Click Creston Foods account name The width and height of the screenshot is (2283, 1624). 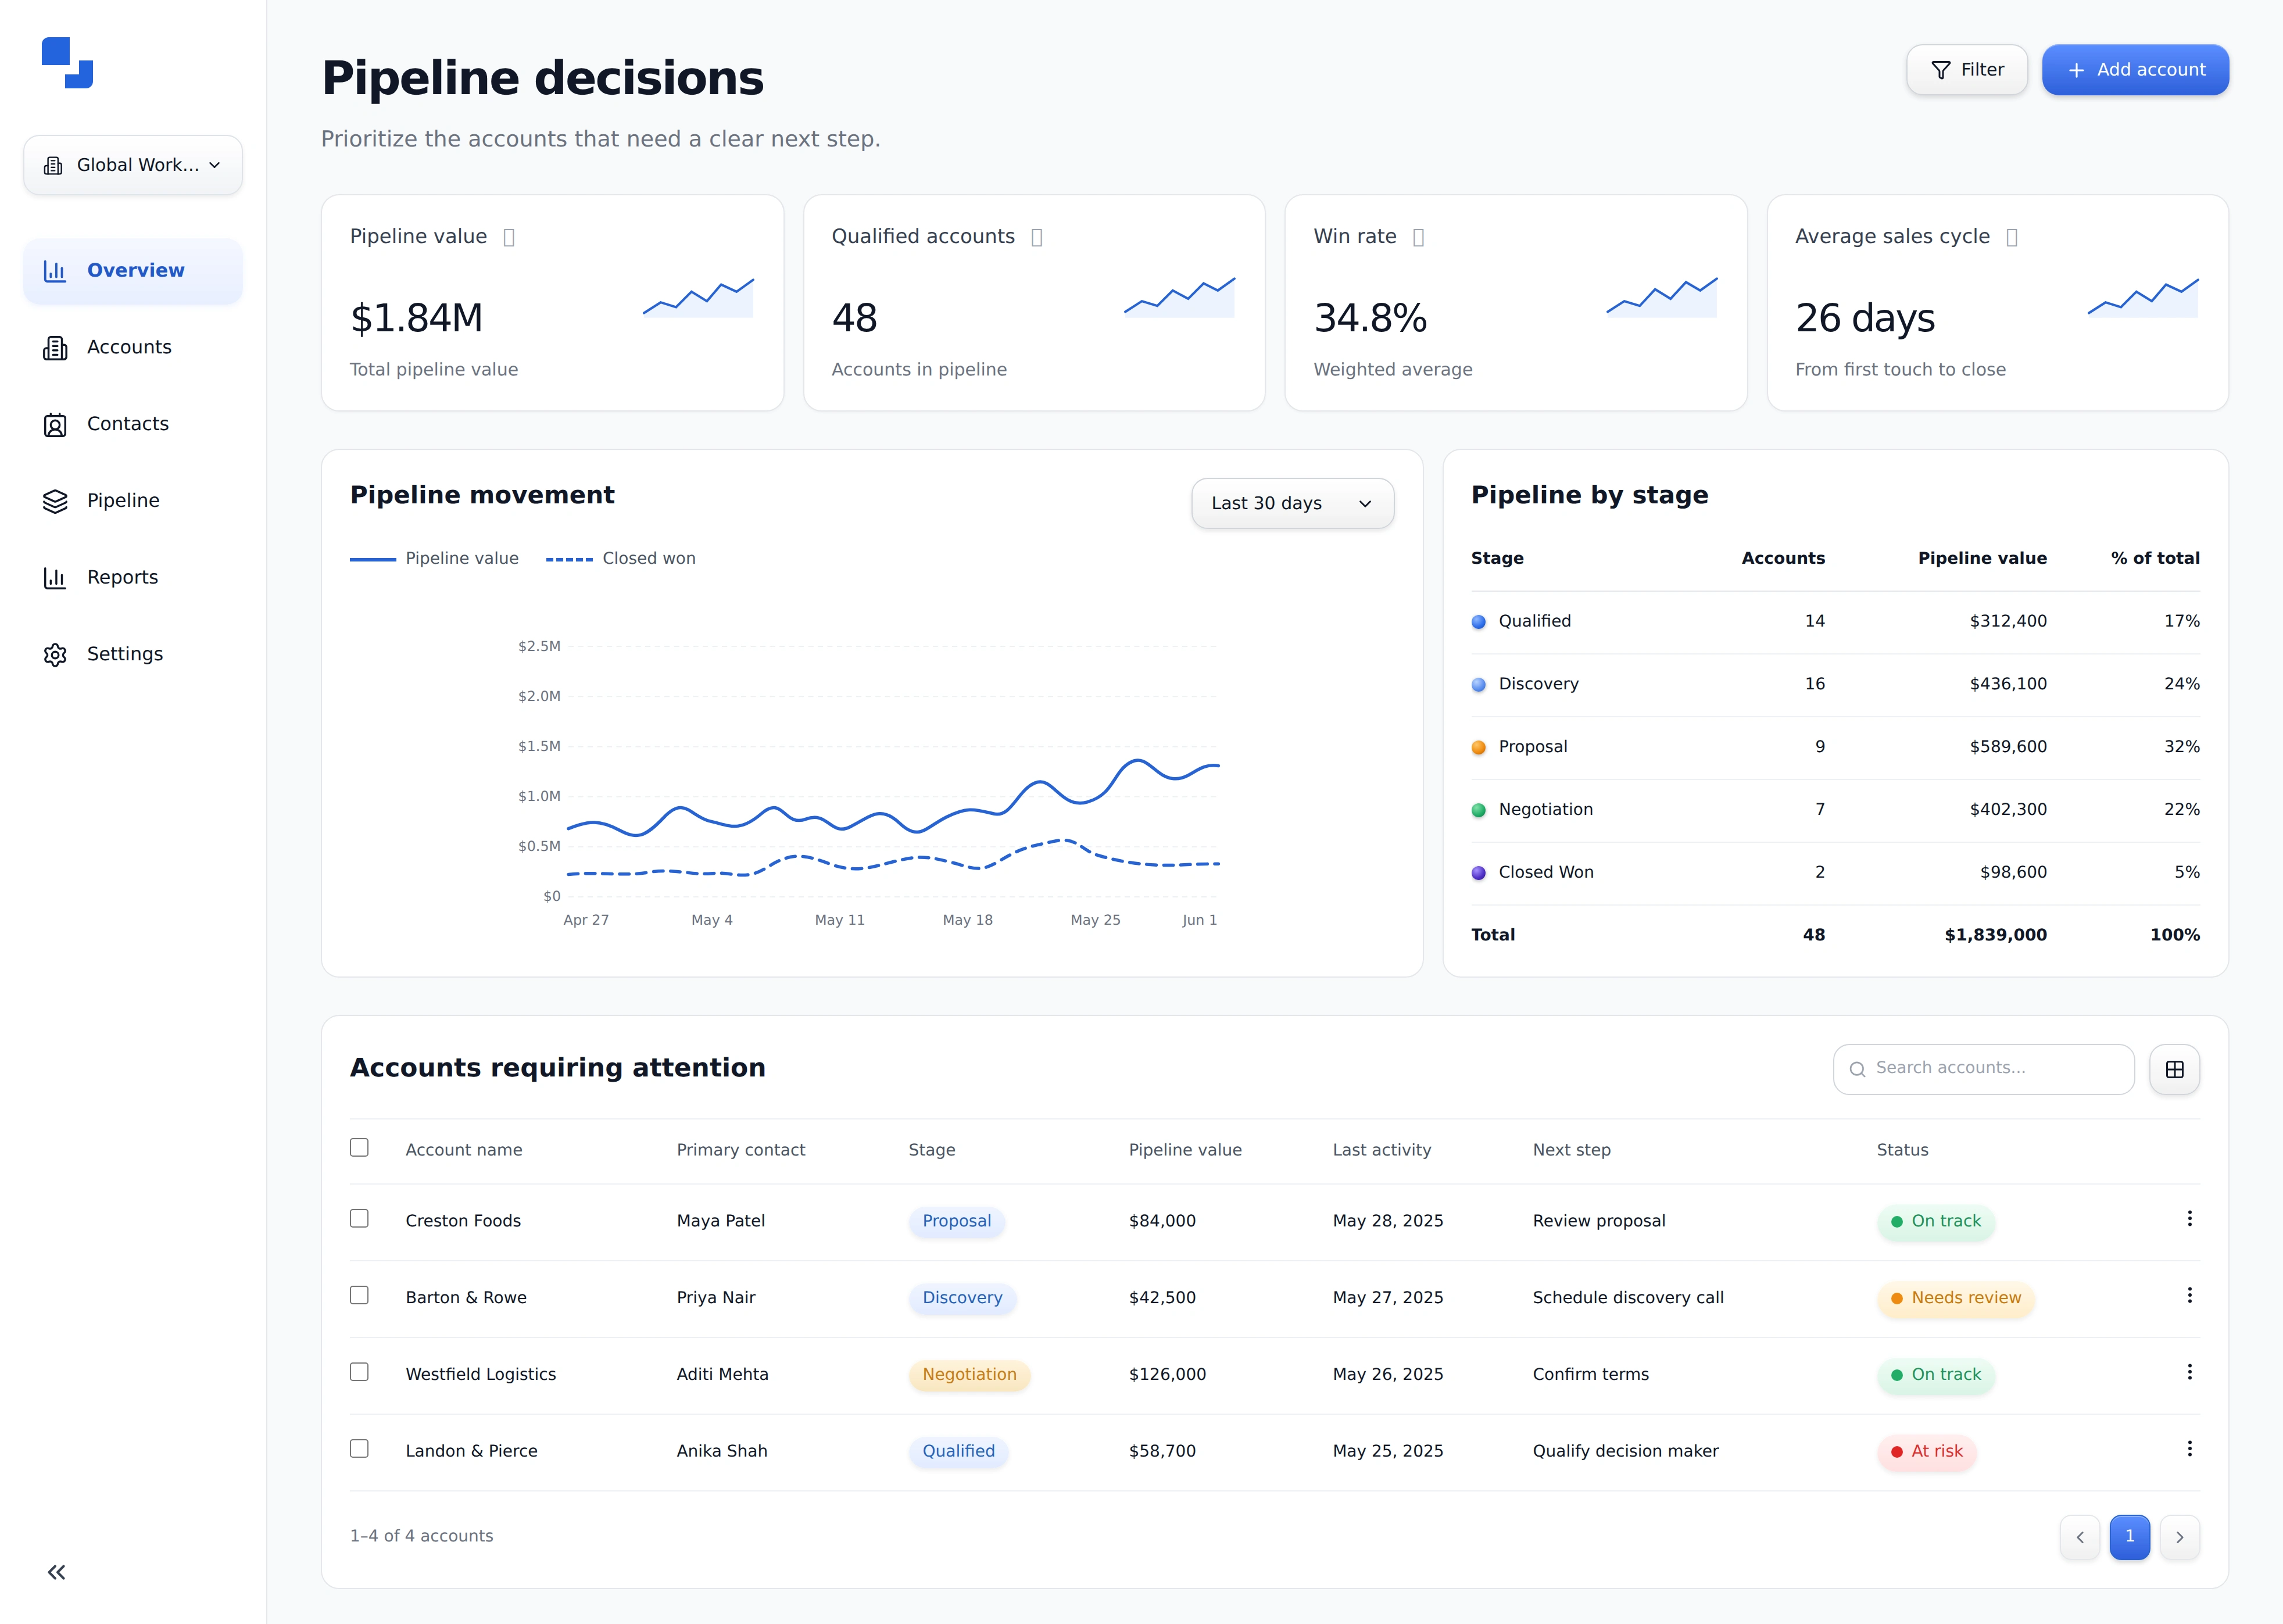tap(463, 1221)
